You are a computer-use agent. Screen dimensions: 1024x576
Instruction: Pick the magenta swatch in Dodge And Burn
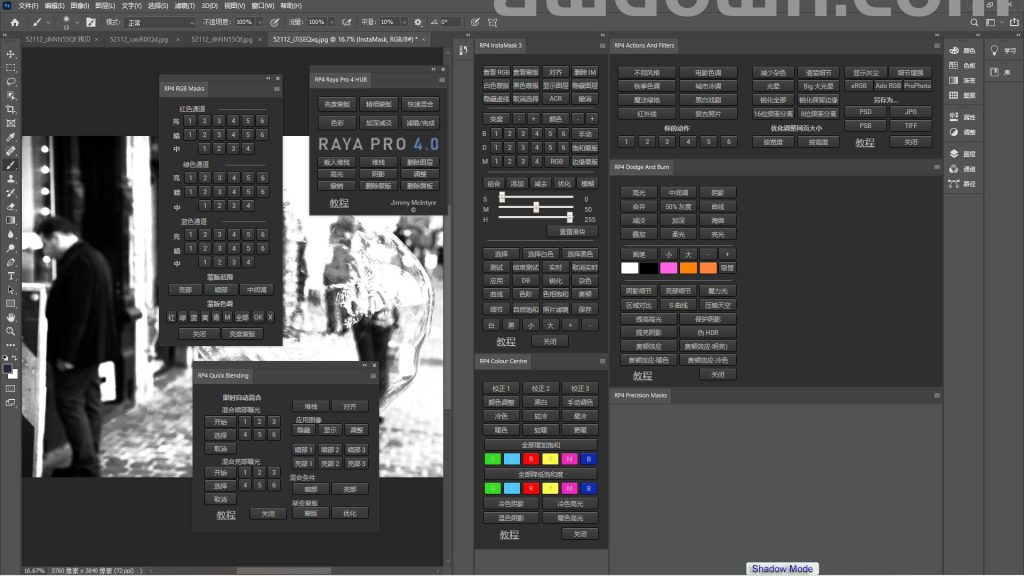pos(666,268)
